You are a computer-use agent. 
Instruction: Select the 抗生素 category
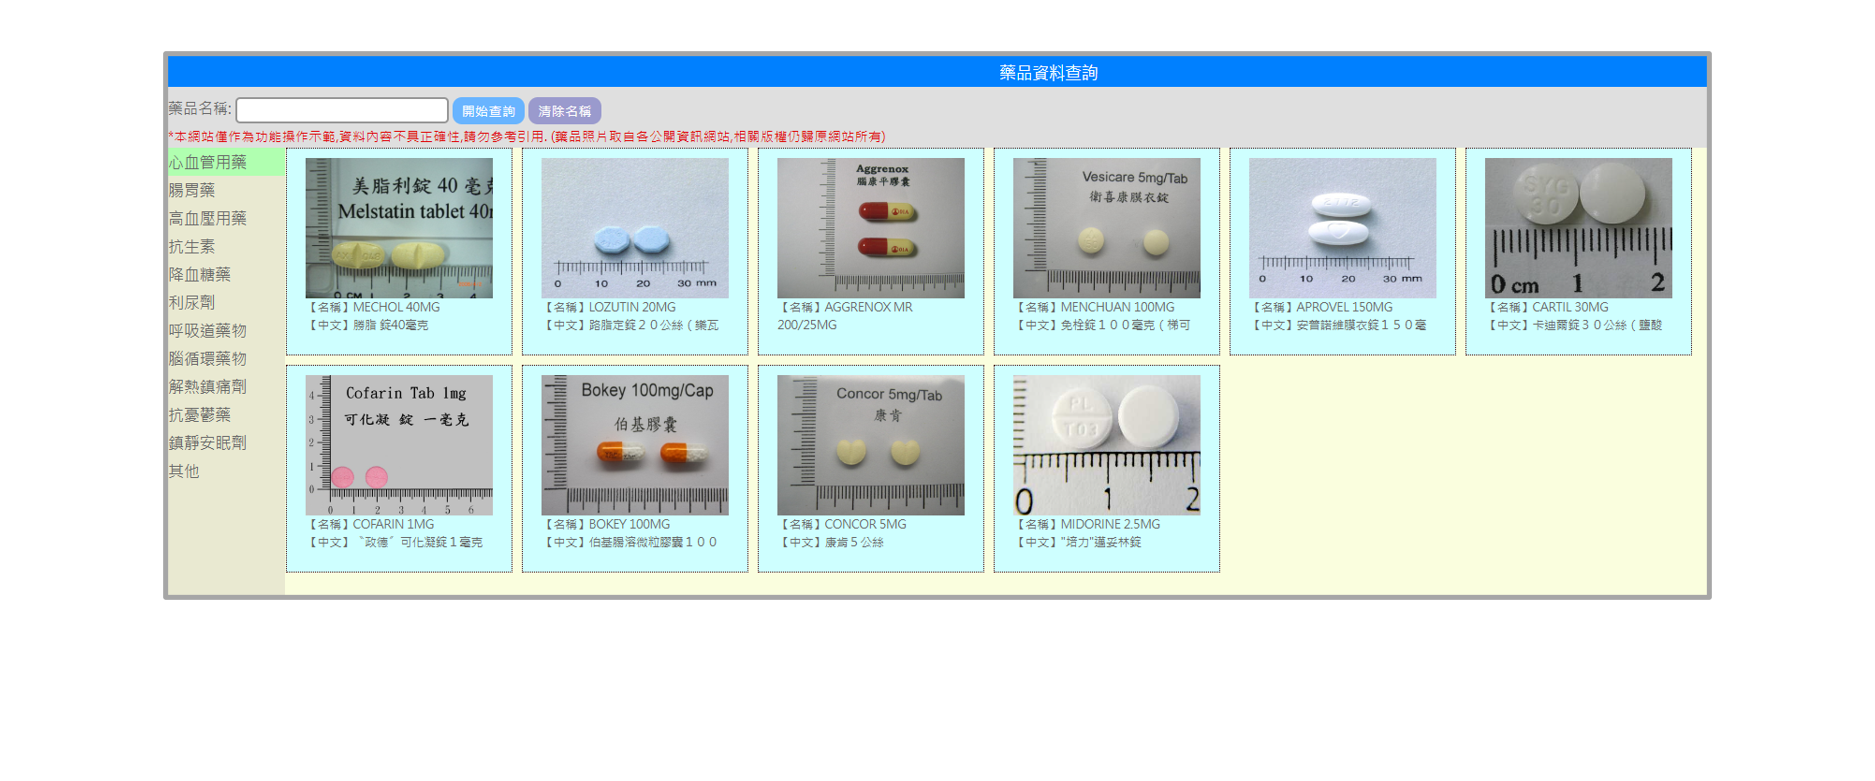click(226, 246)
